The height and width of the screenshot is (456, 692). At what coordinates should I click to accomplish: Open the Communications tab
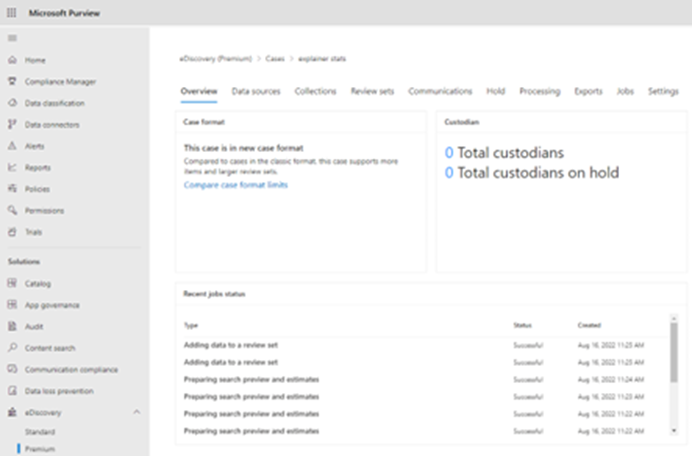click(x=440, y=91)
